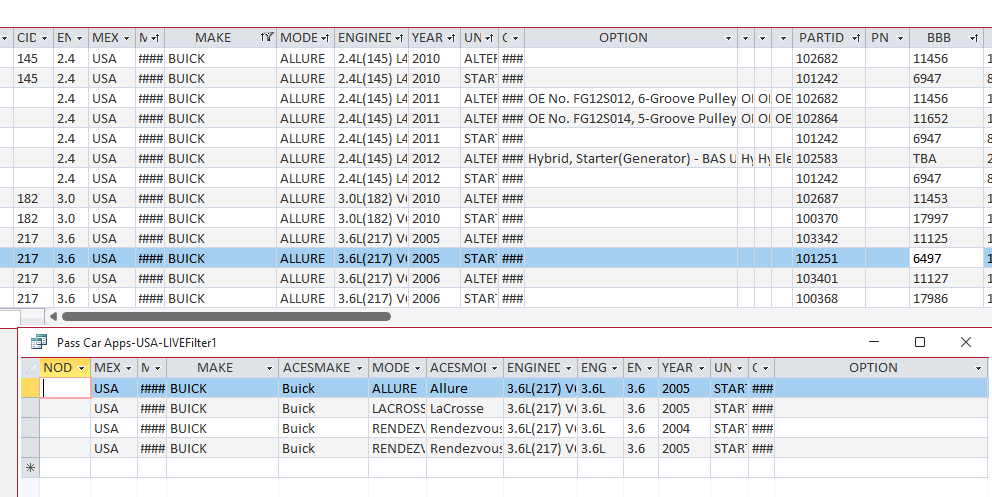The height and width of the screenshot is (497, 992).
Task: Click the PARTID cell 102864
Action: [829, 119]
